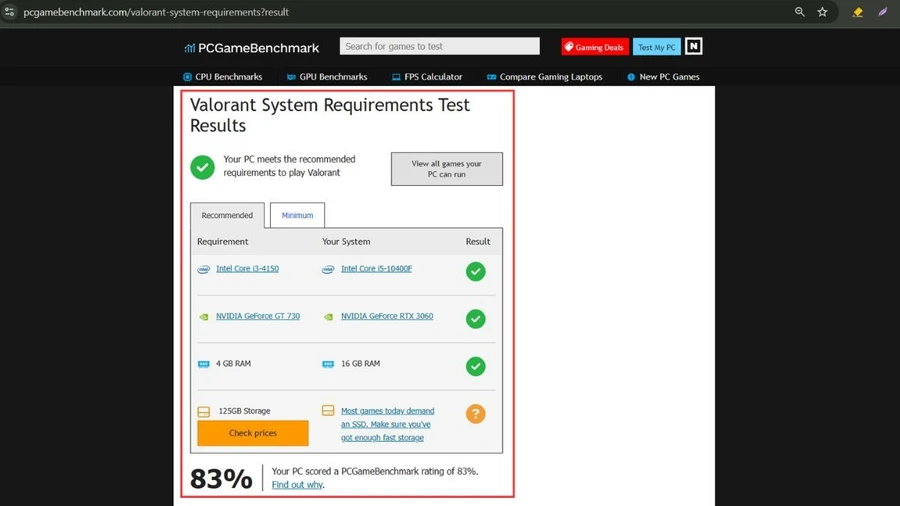Open the NVIDIA GeForce GT 730 link
The height and width of the screenshot is (506, 900).
click(258, 316)
